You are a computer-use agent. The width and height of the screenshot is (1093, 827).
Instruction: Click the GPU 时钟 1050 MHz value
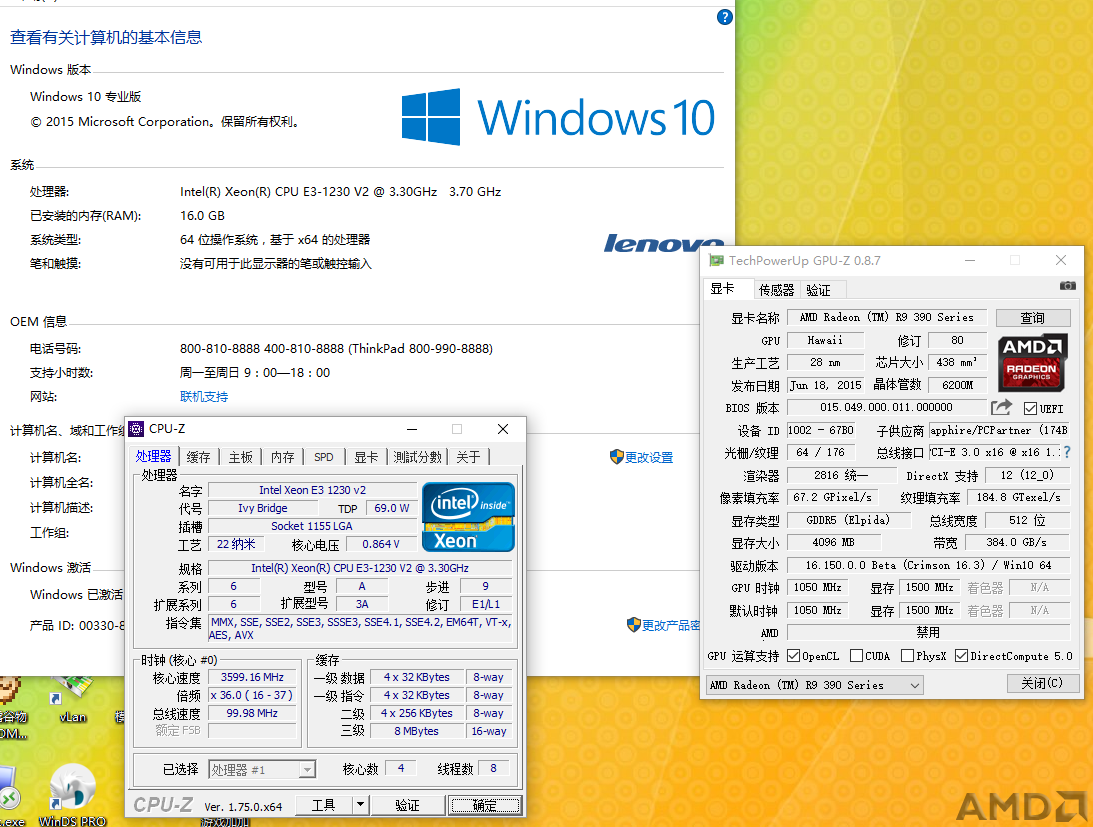click(x=818, y=588)
